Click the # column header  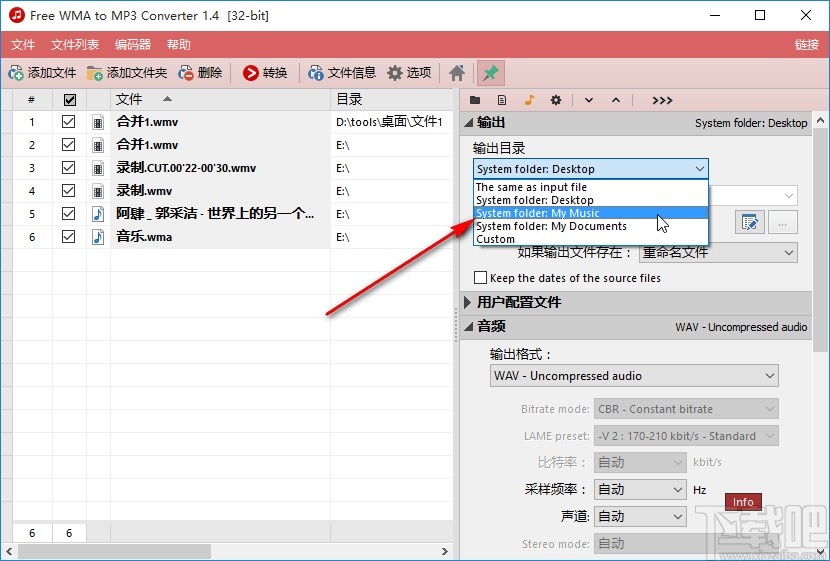32,99
